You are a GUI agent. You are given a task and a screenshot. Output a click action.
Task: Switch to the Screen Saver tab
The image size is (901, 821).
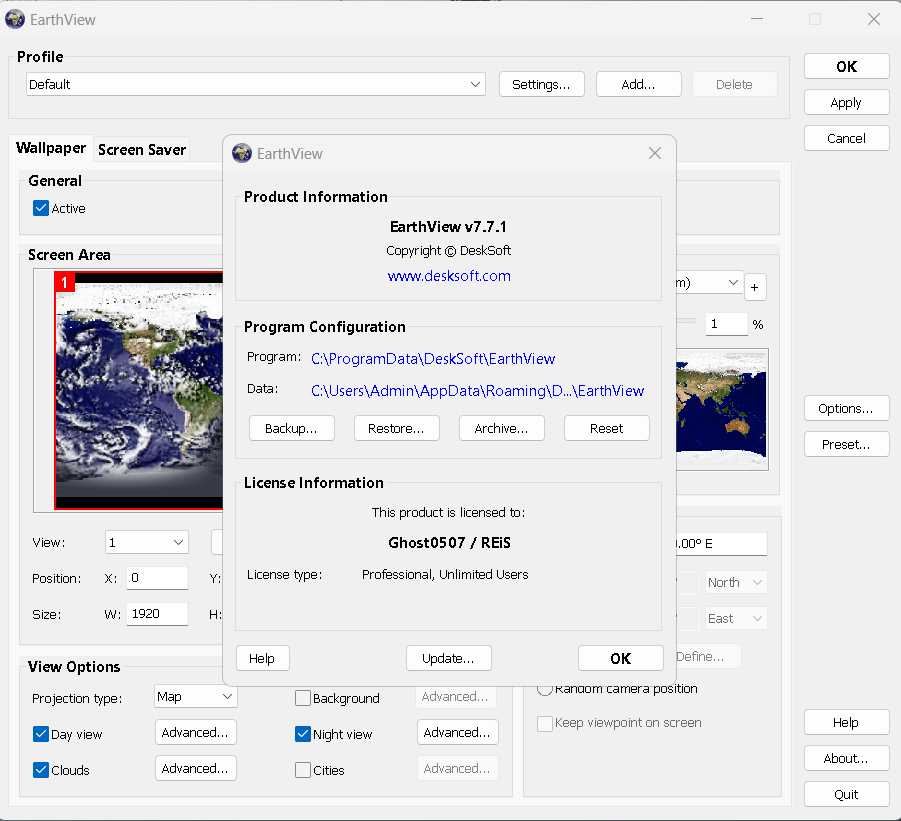tap(142, 150)
